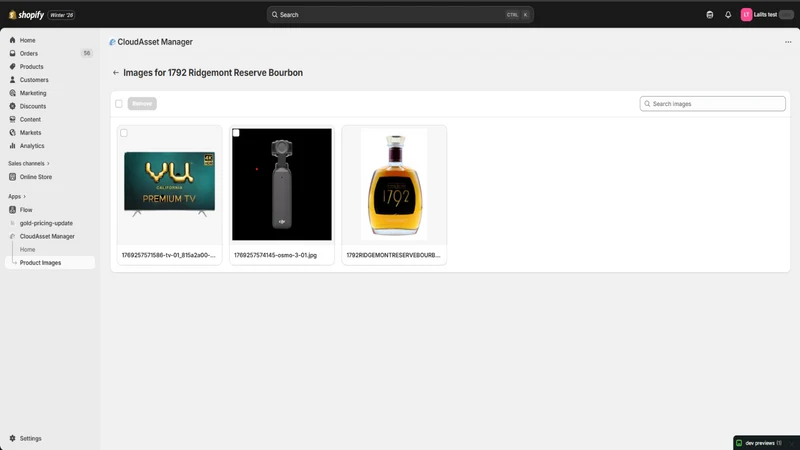Open the osmo camera thumbnail
This screenshot has height=450, width=800.
click(x=282, y=184)
